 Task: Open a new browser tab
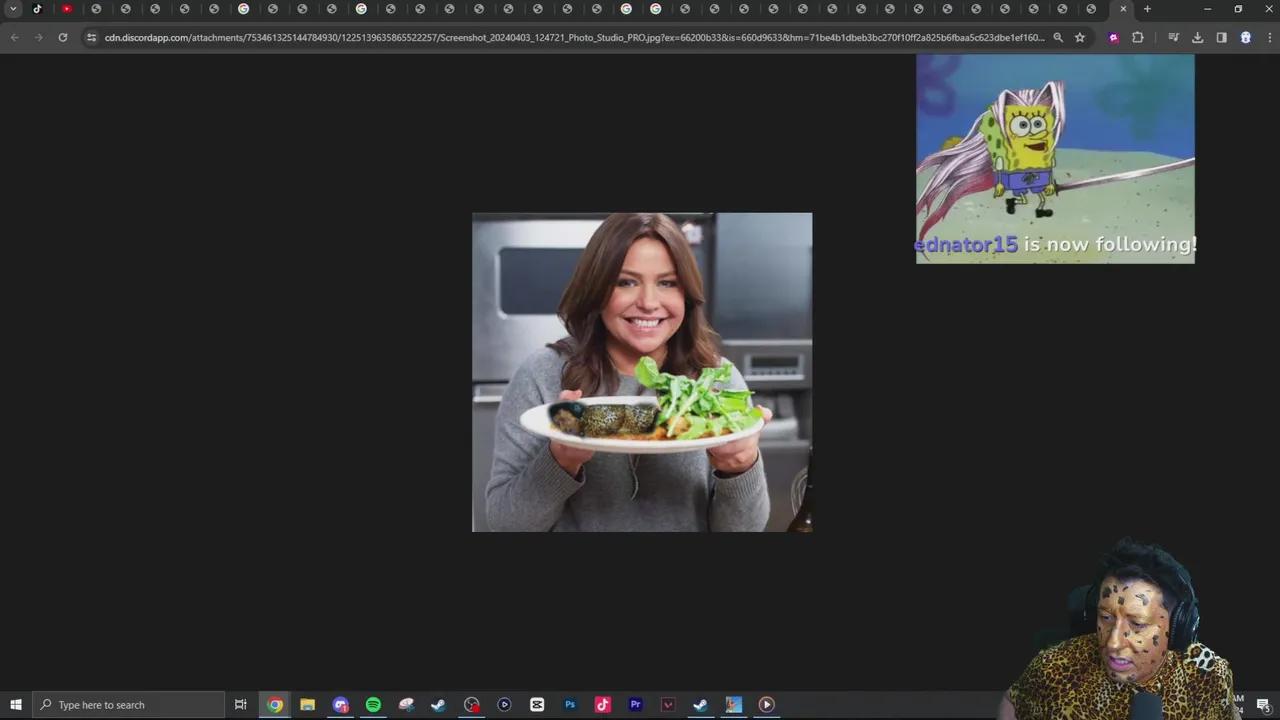pyautogui.click(x=1147, y=9)
